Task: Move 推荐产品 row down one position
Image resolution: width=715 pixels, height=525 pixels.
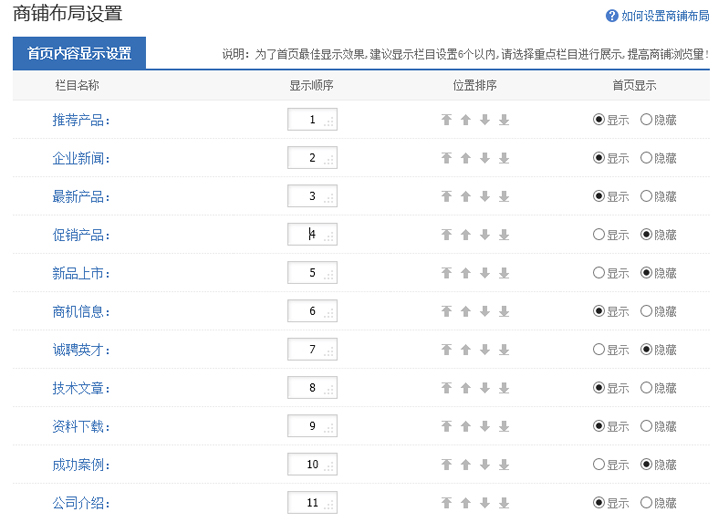Action: [485, 120]
